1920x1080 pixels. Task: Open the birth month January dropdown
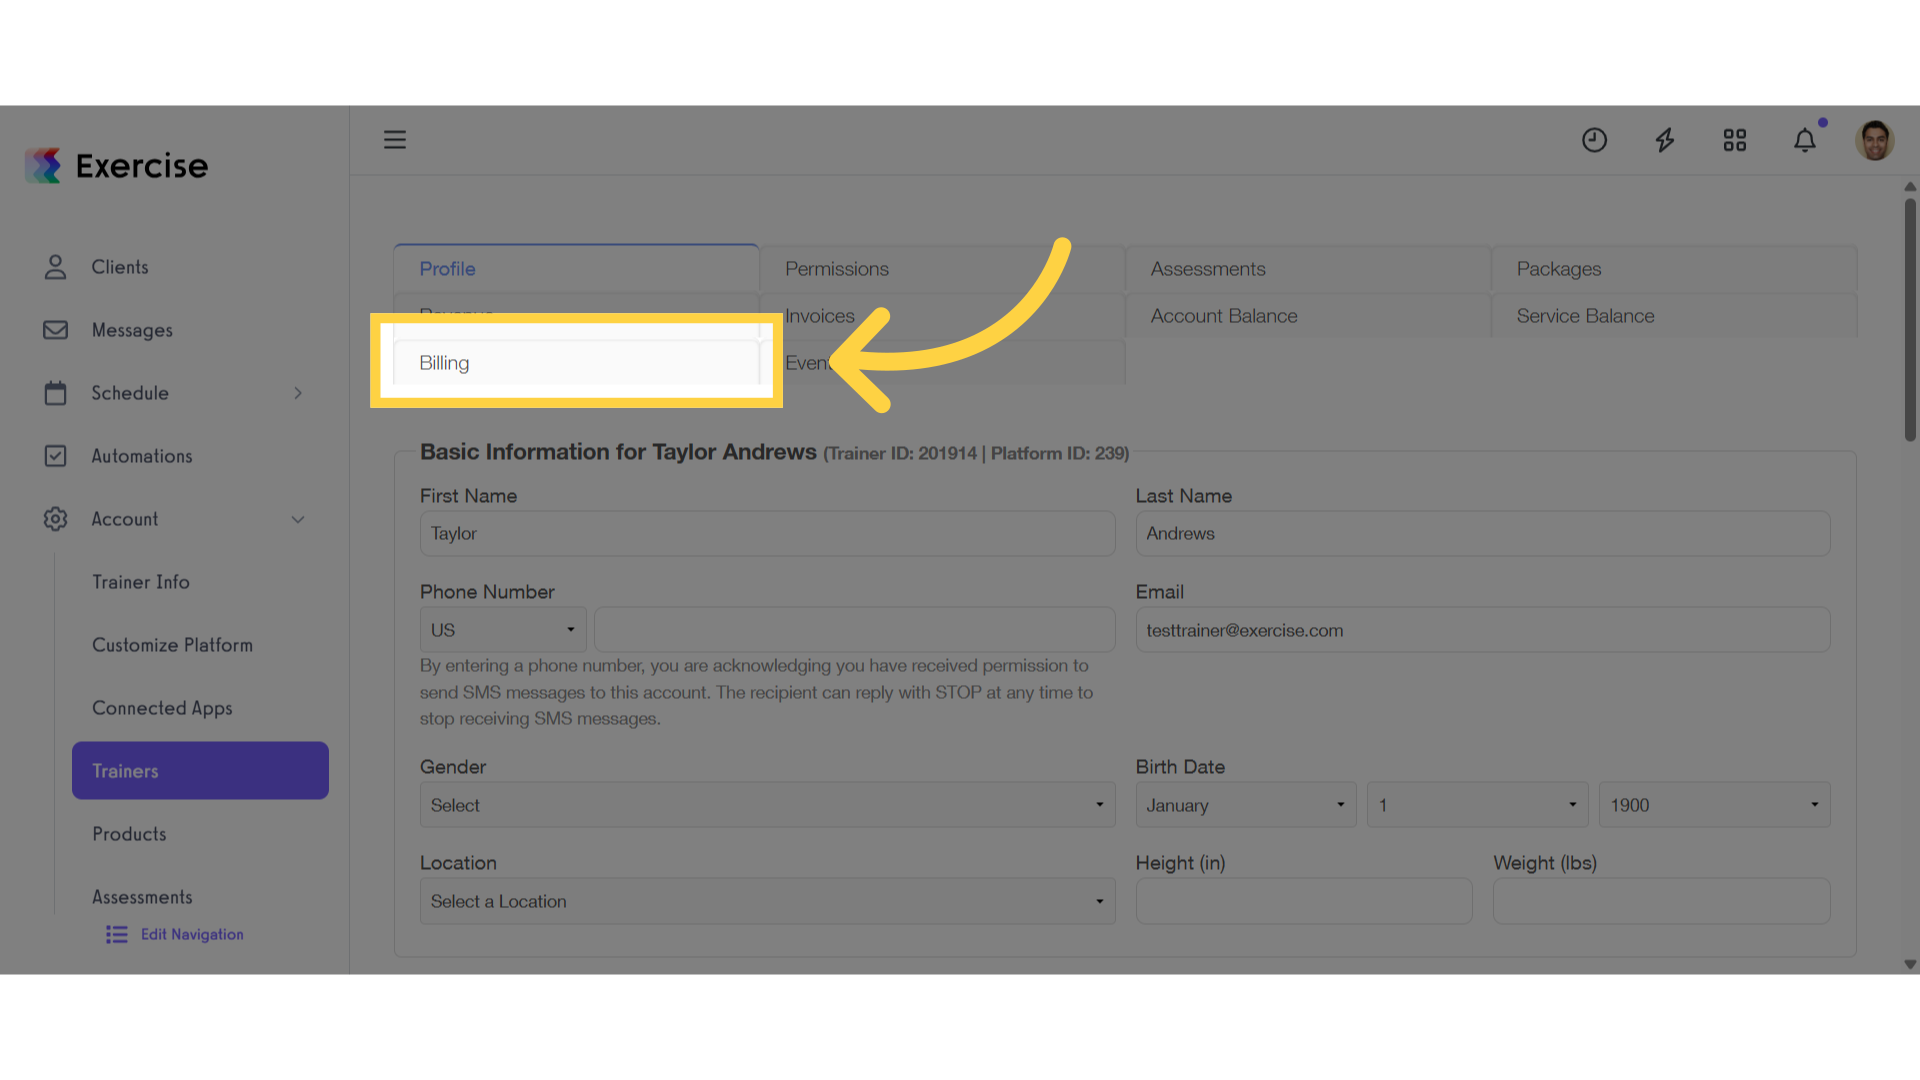(x=1246, y=805)
